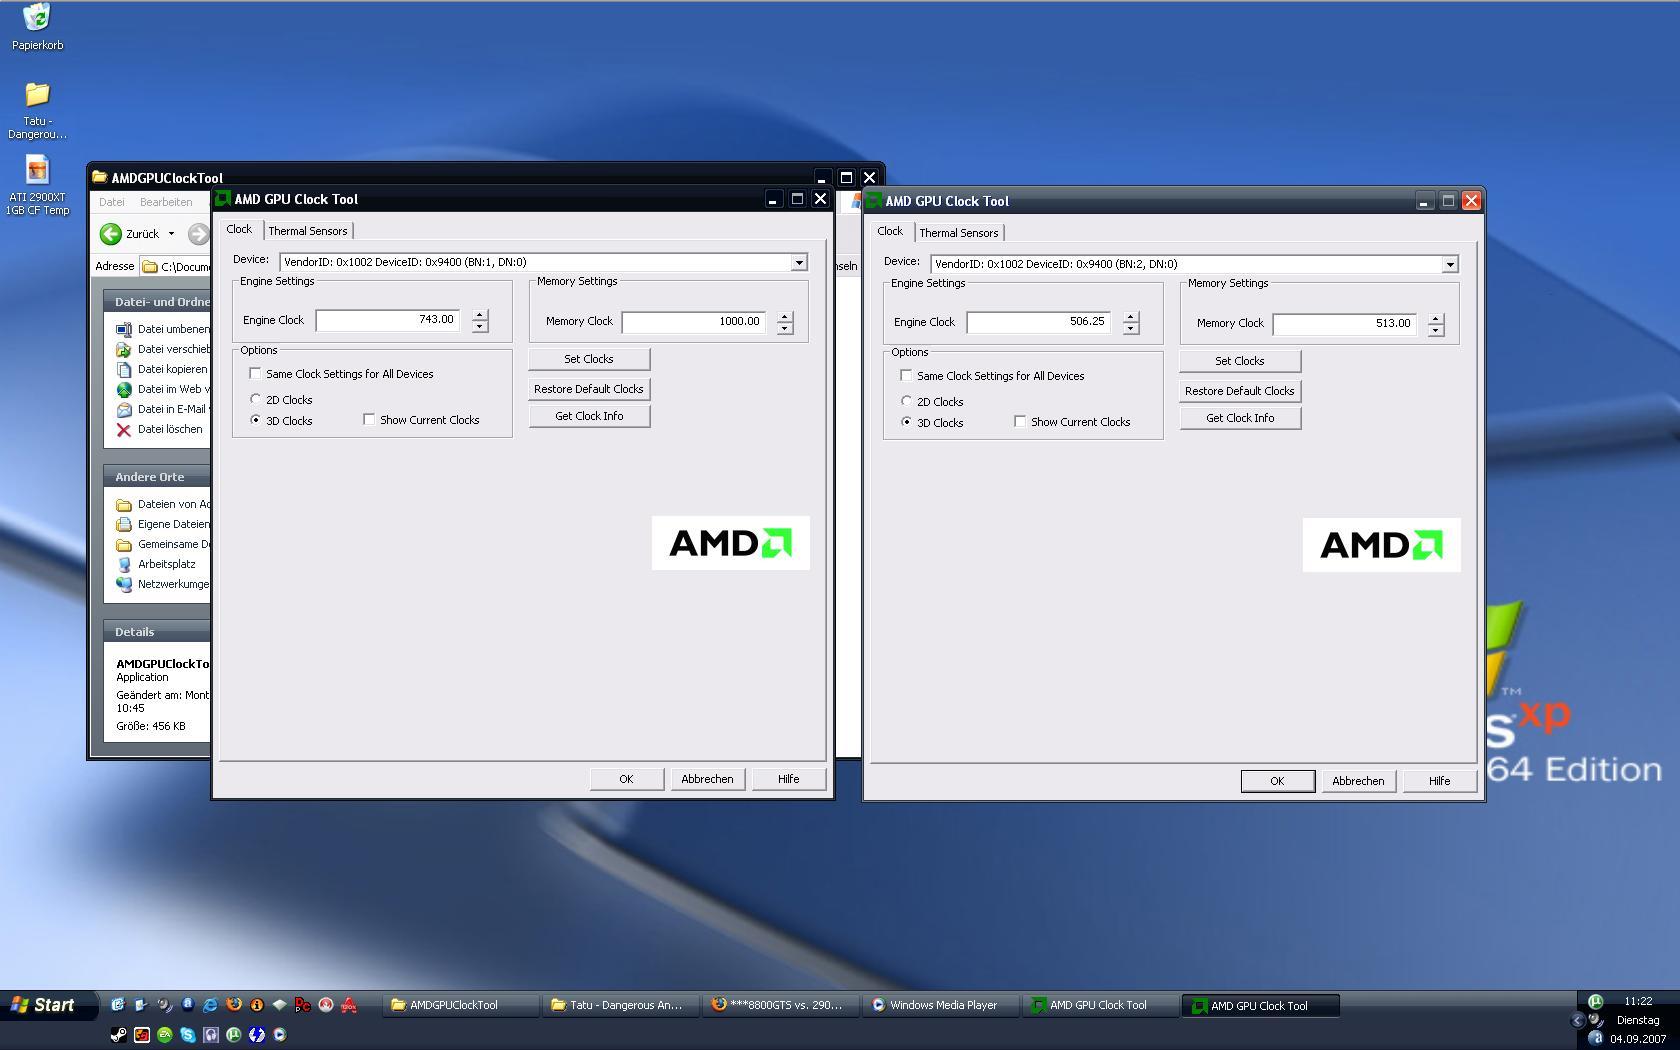
Task: Enable Same Clock Settings for All Devices in left window
Action: coord(255,374)
